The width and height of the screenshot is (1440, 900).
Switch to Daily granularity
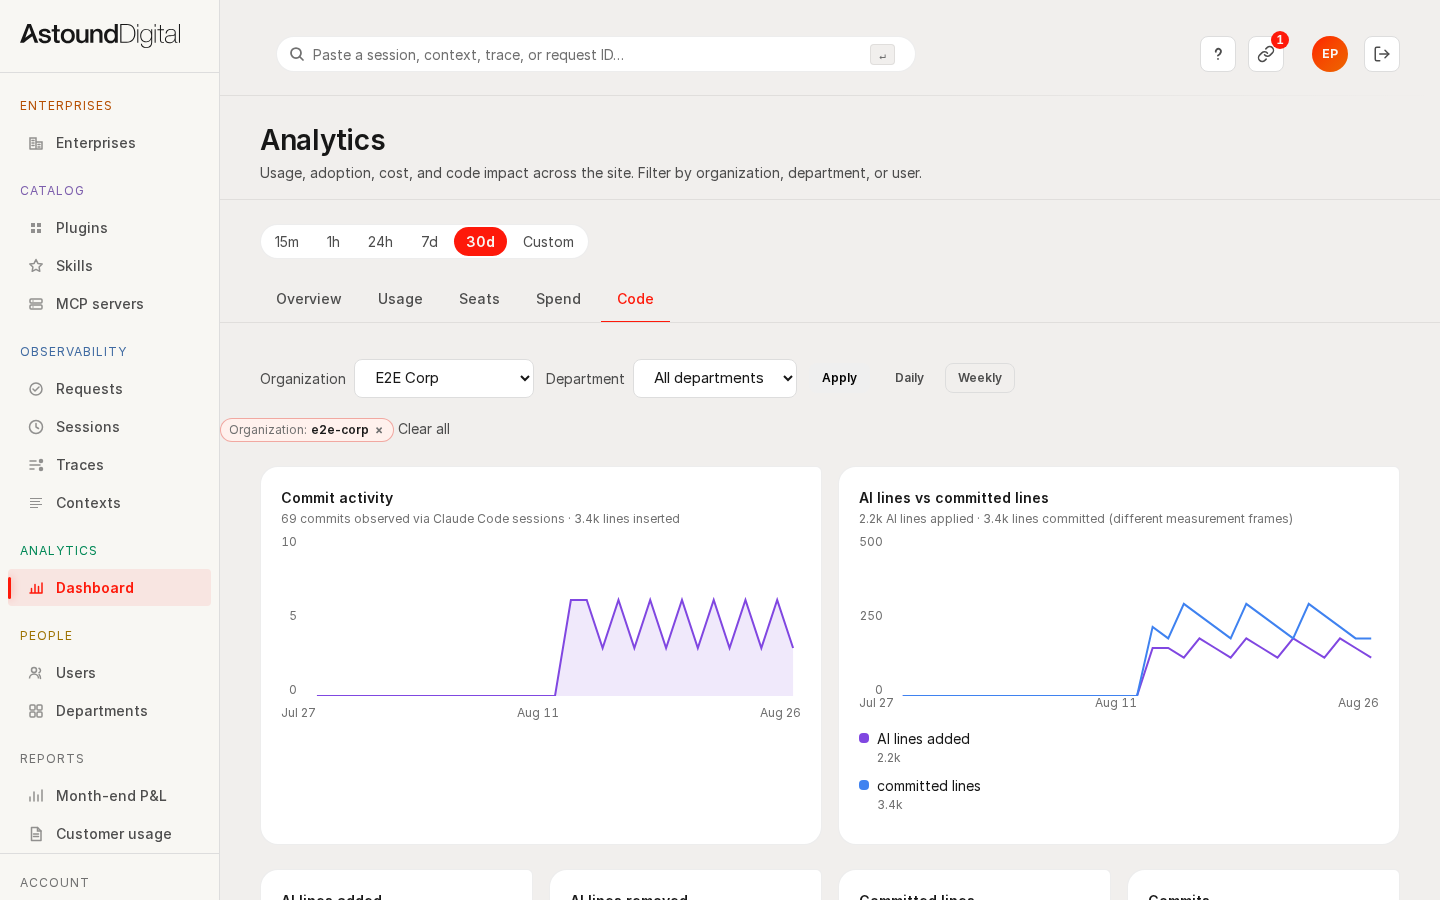click(909, 378)
